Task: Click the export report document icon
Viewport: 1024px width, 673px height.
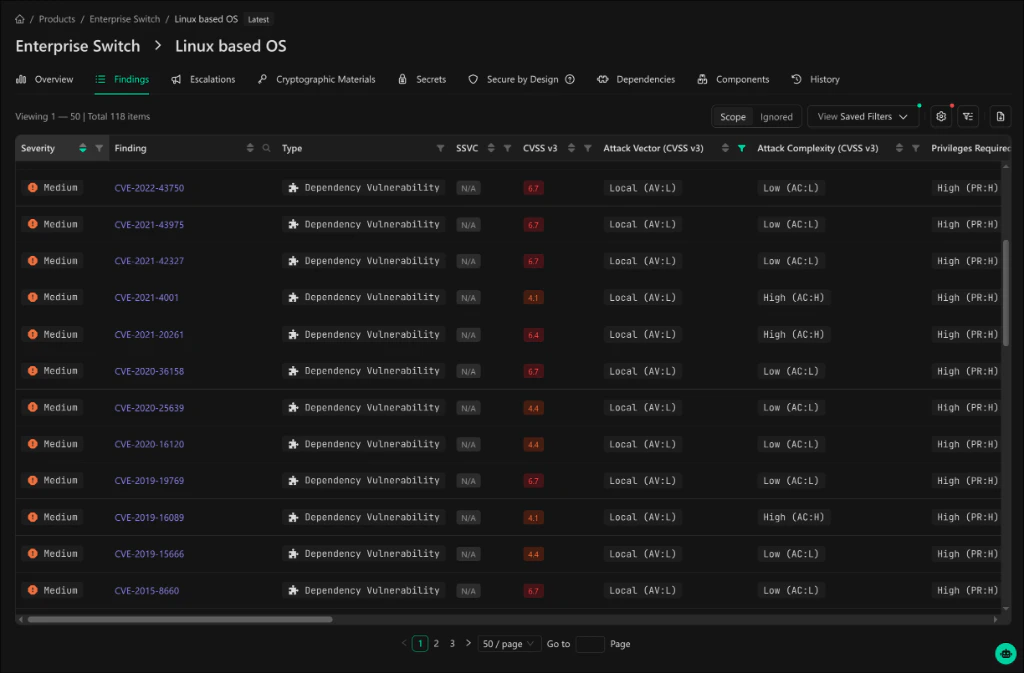Action: coord(1000,116)
